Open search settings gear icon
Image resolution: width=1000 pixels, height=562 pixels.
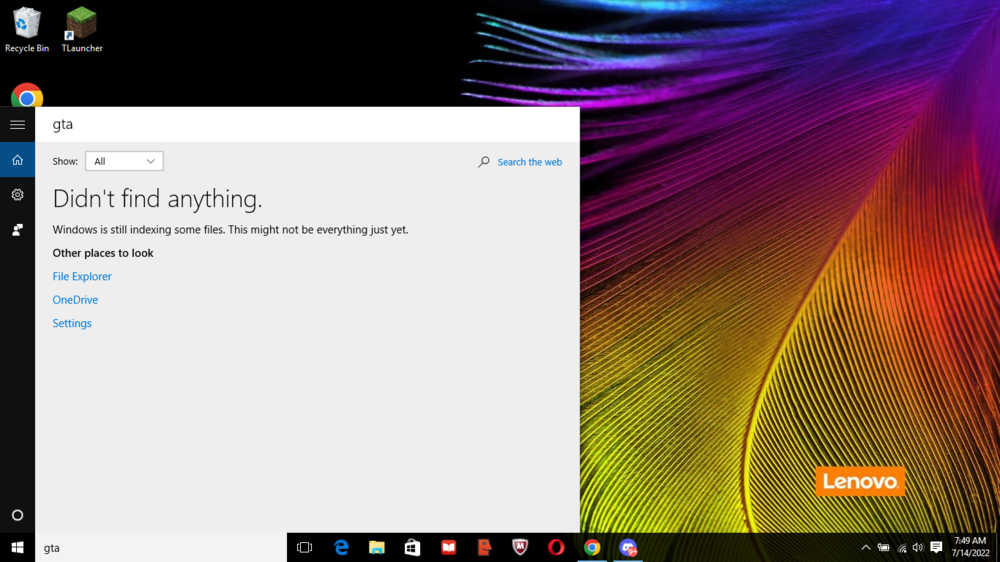17,195
